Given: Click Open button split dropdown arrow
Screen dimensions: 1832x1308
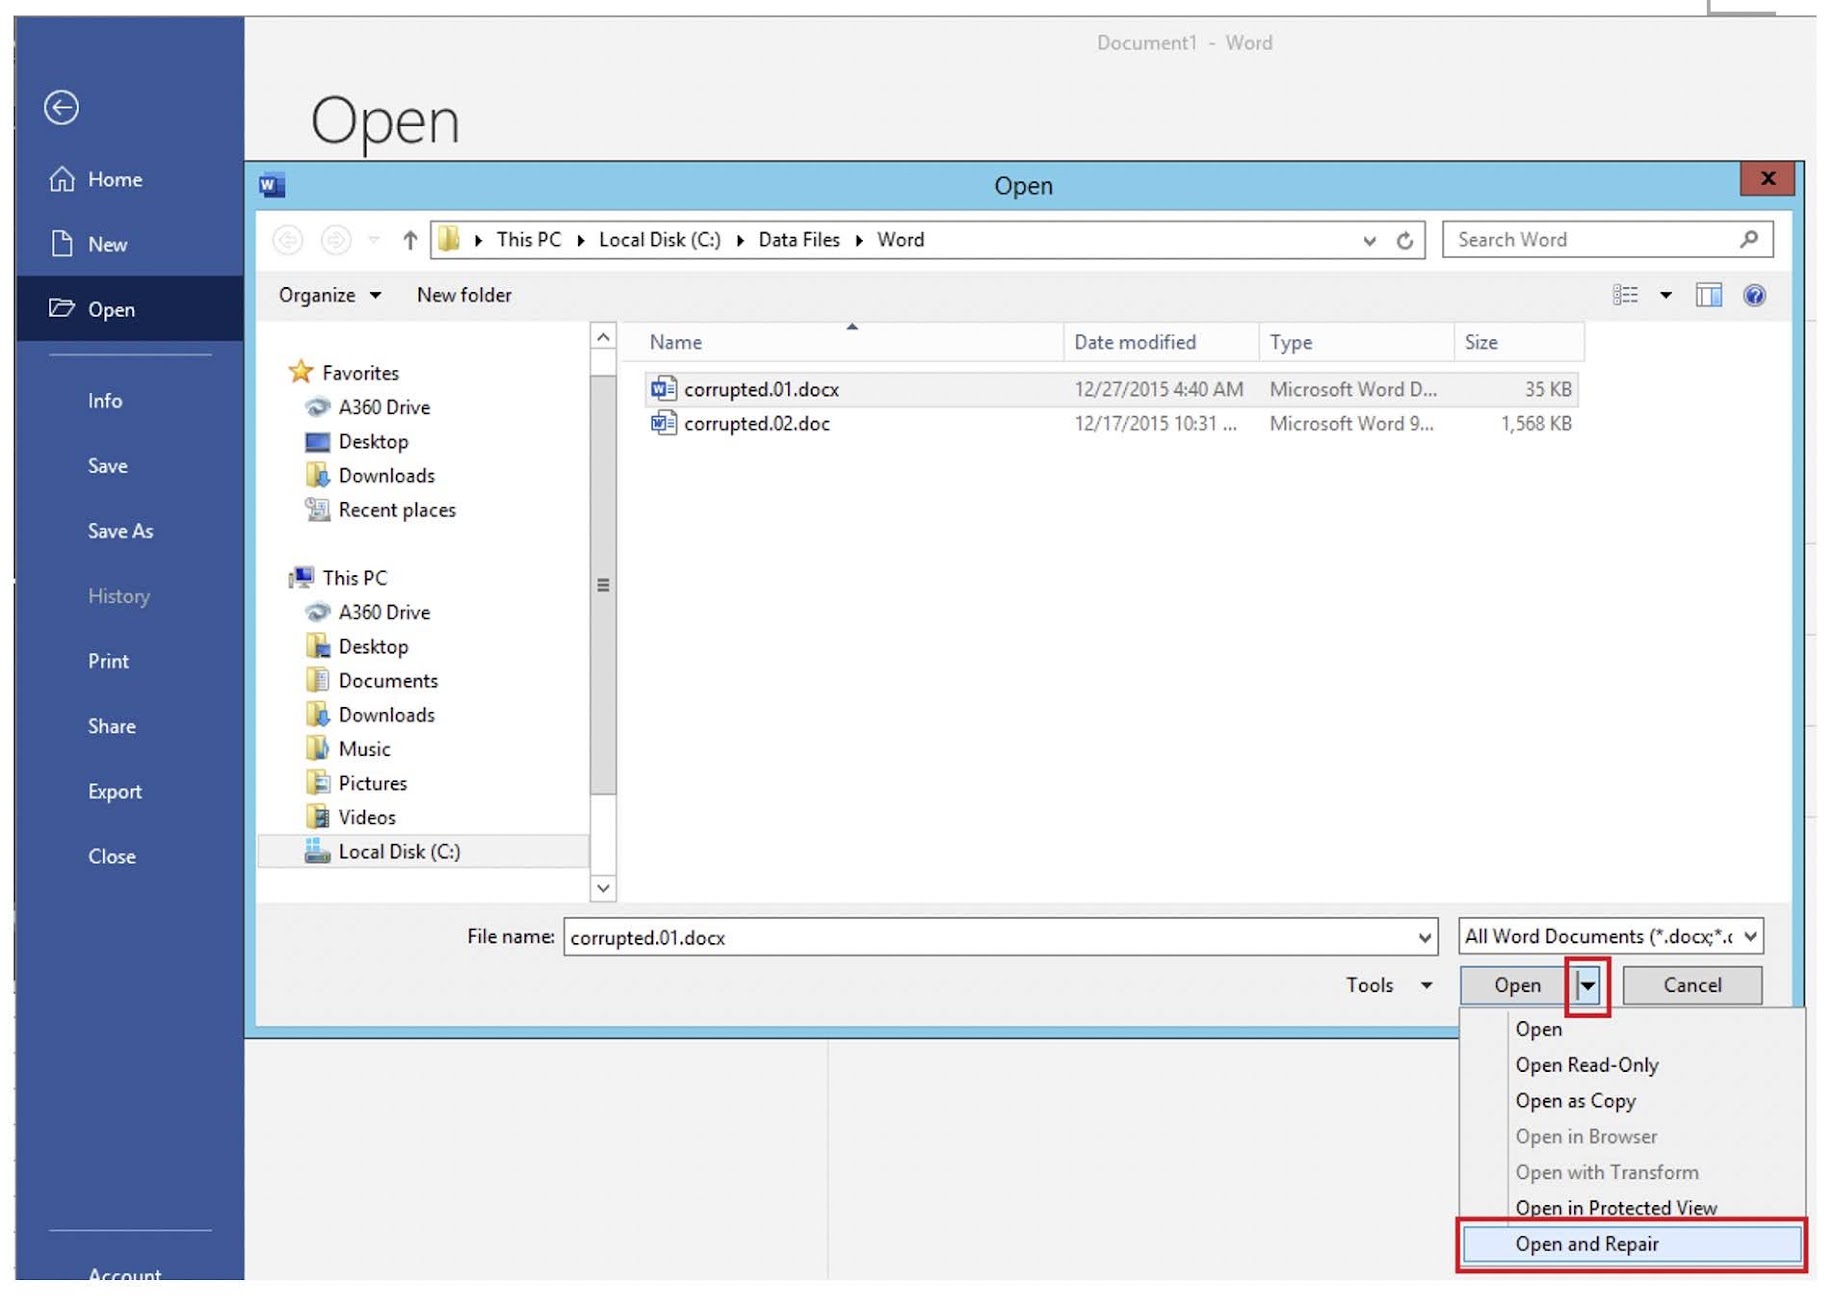Looking at the screenshot, I should tap(1587, 986).
